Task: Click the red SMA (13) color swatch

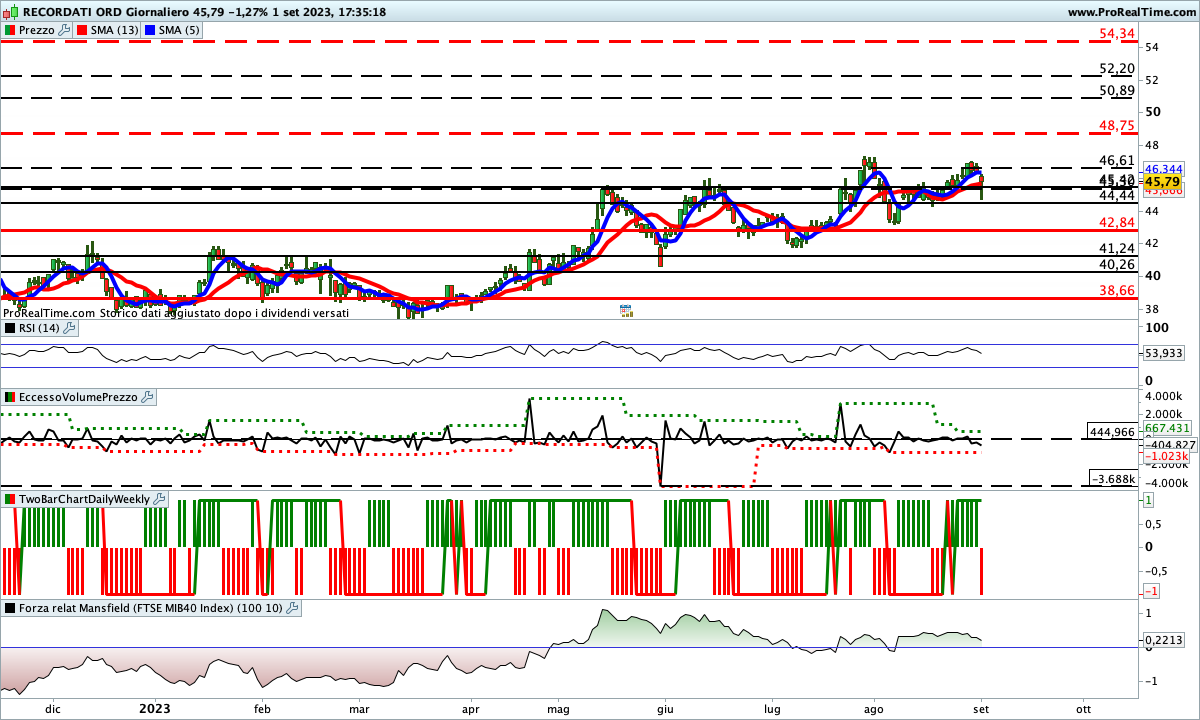Action: click(x=81, y=30)
